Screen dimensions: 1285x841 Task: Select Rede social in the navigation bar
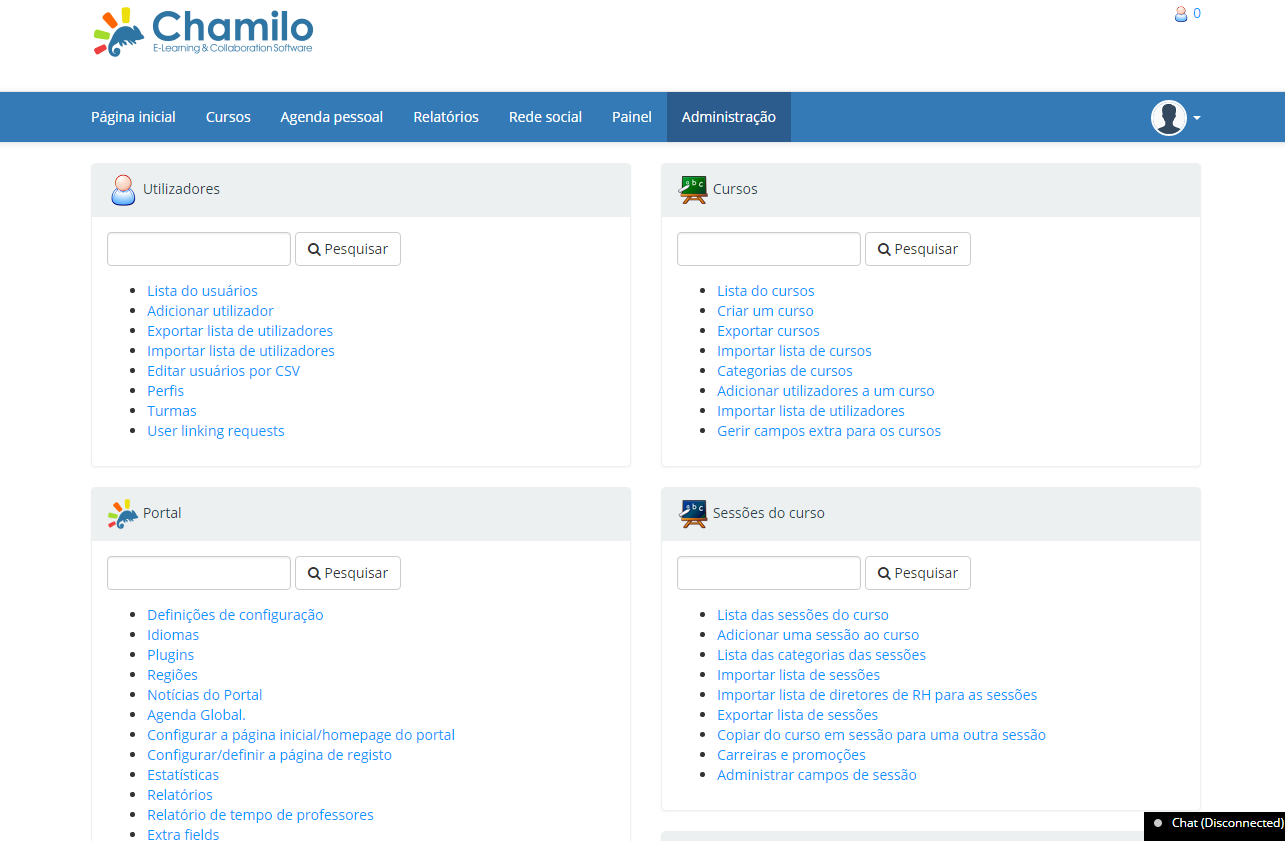545,116
